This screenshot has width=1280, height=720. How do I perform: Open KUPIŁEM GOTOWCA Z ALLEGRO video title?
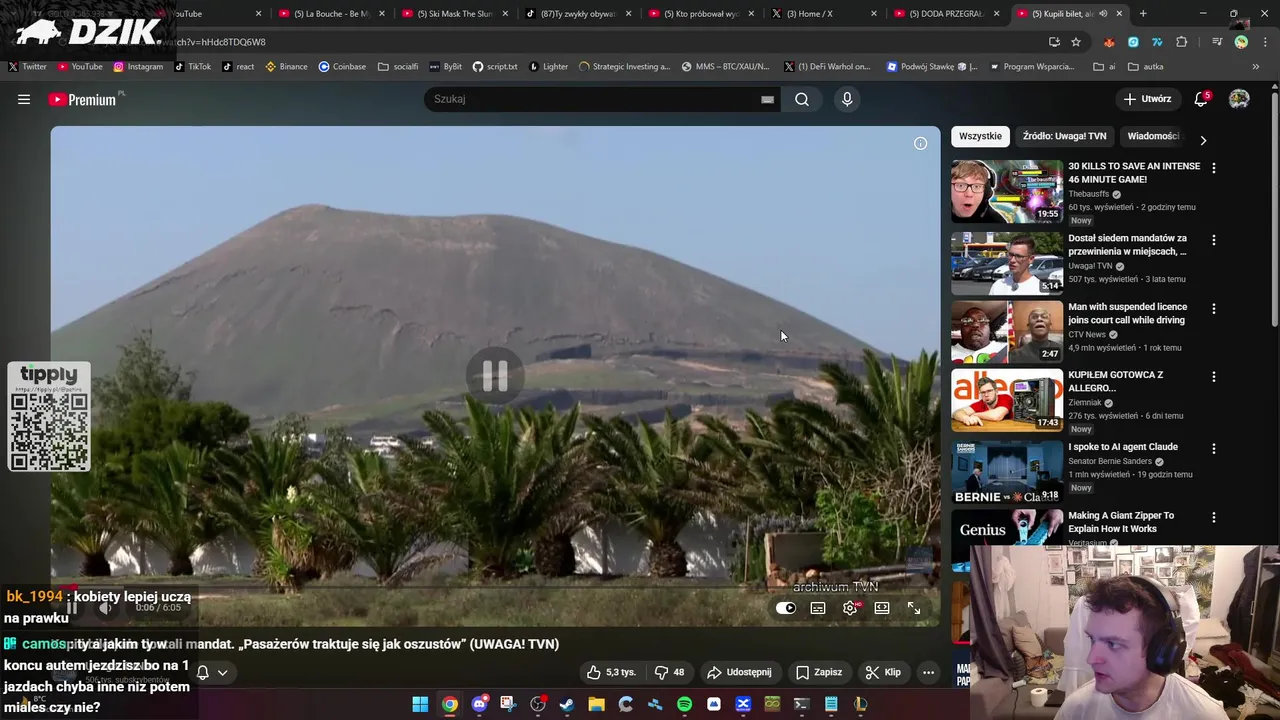tap(1115, 381)
